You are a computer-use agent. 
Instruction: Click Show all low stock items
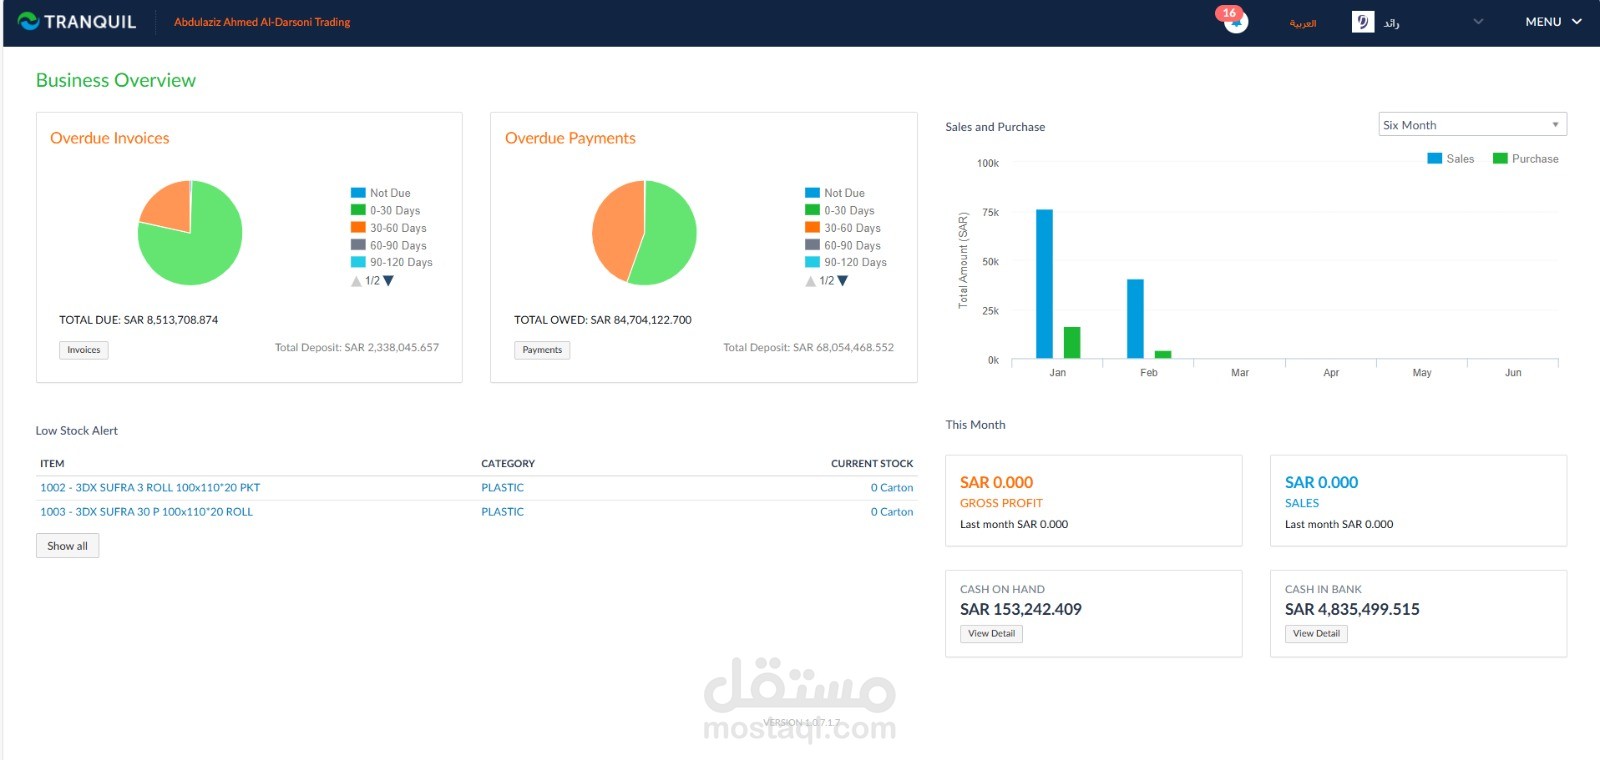(x=67, y=546)
